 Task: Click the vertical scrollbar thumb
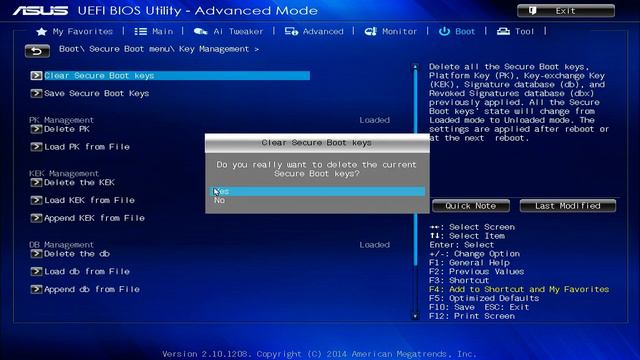[x=416, y=167]
